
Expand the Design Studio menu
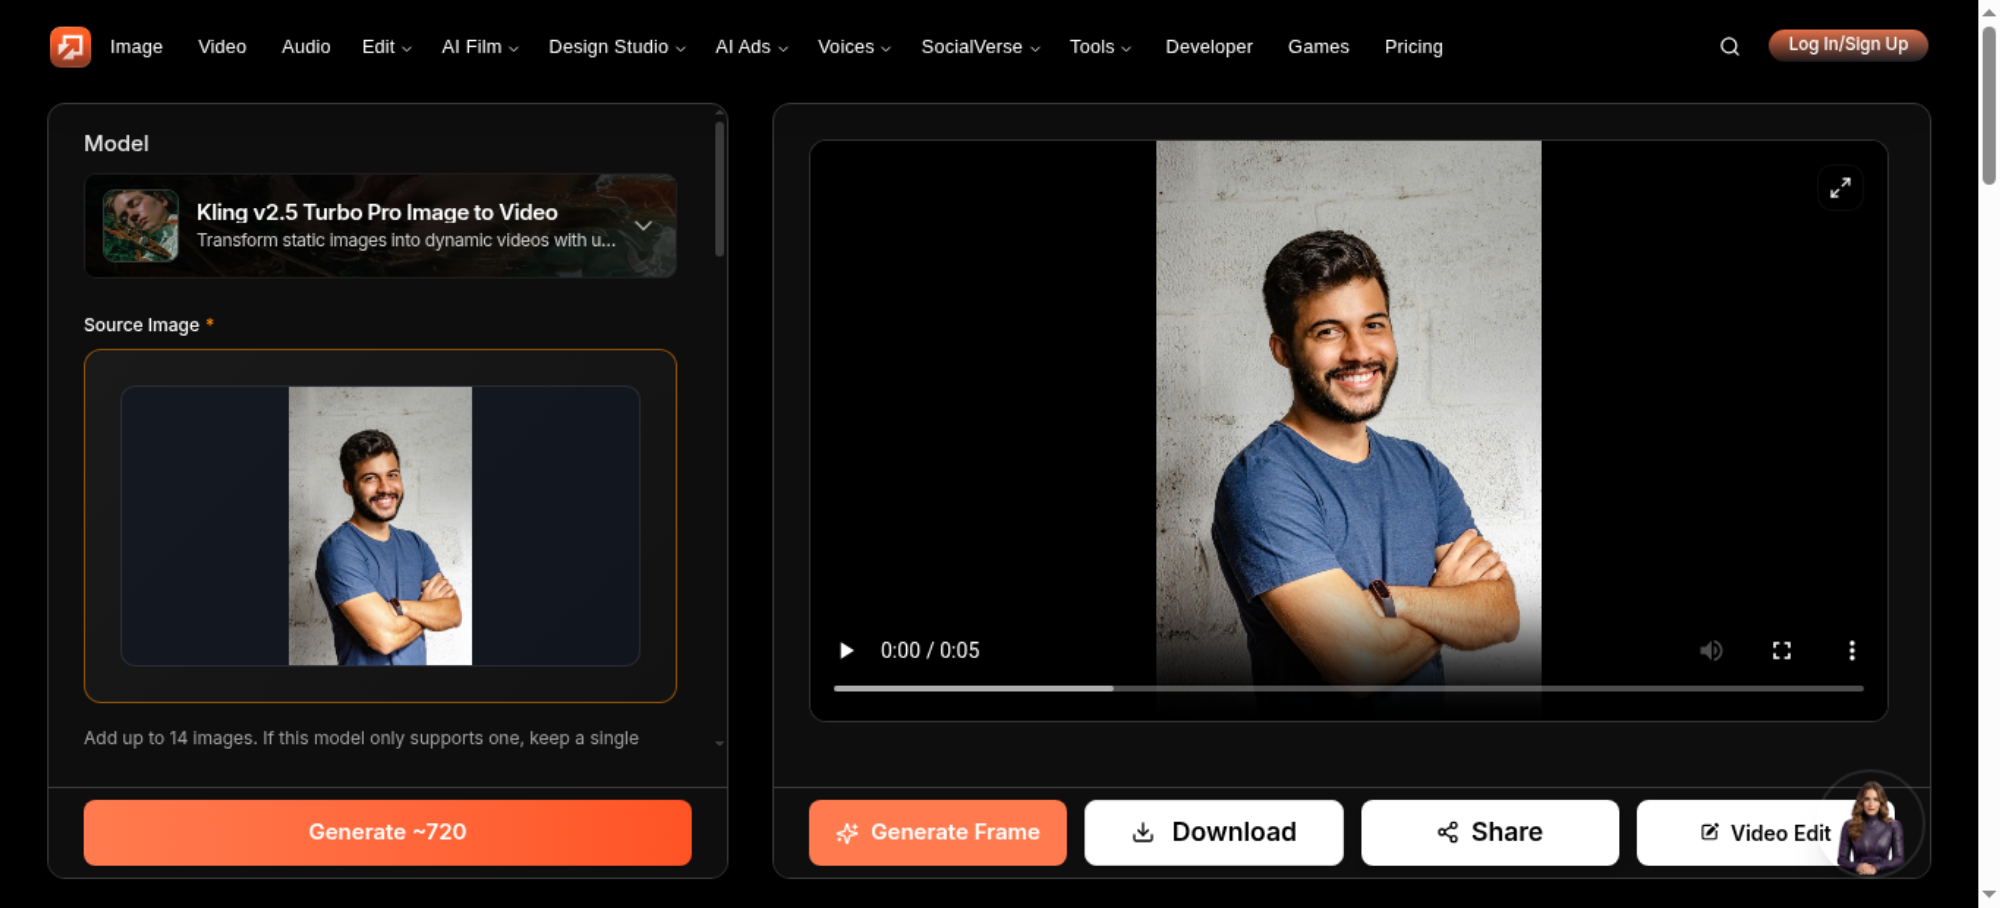coord(617,47)
